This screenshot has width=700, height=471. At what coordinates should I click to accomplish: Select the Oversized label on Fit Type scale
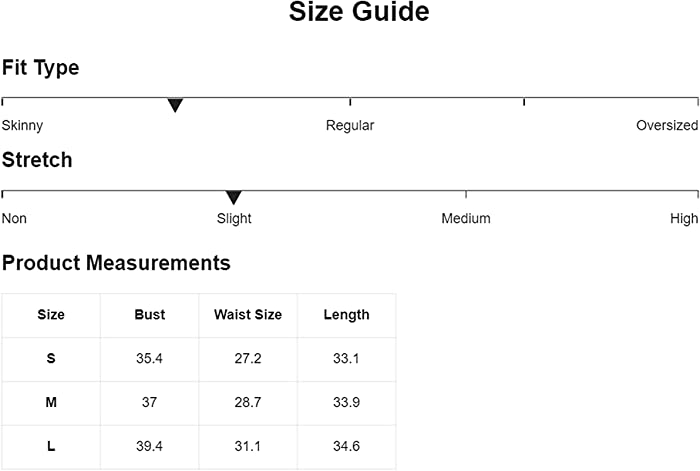click(x=667, y=125)
